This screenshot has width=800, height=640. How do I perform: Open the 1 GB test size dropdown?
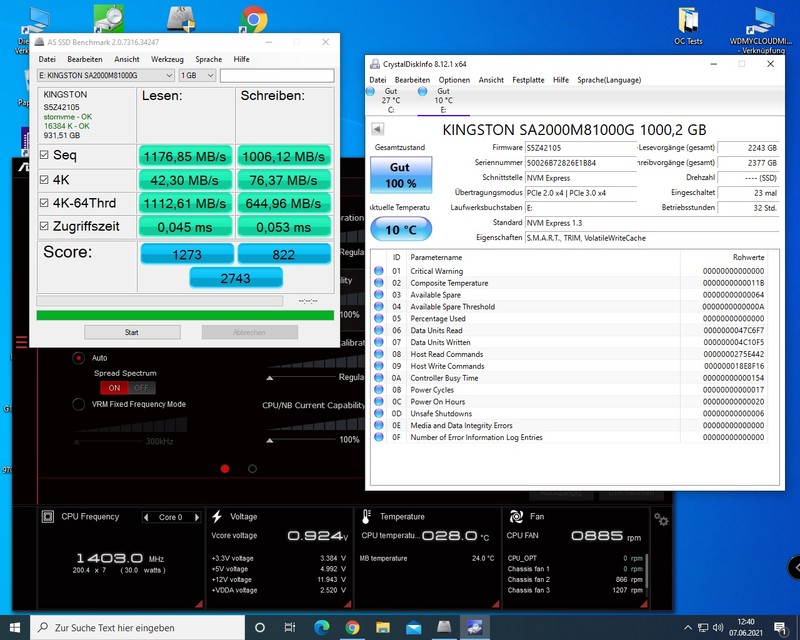[197, 76]
